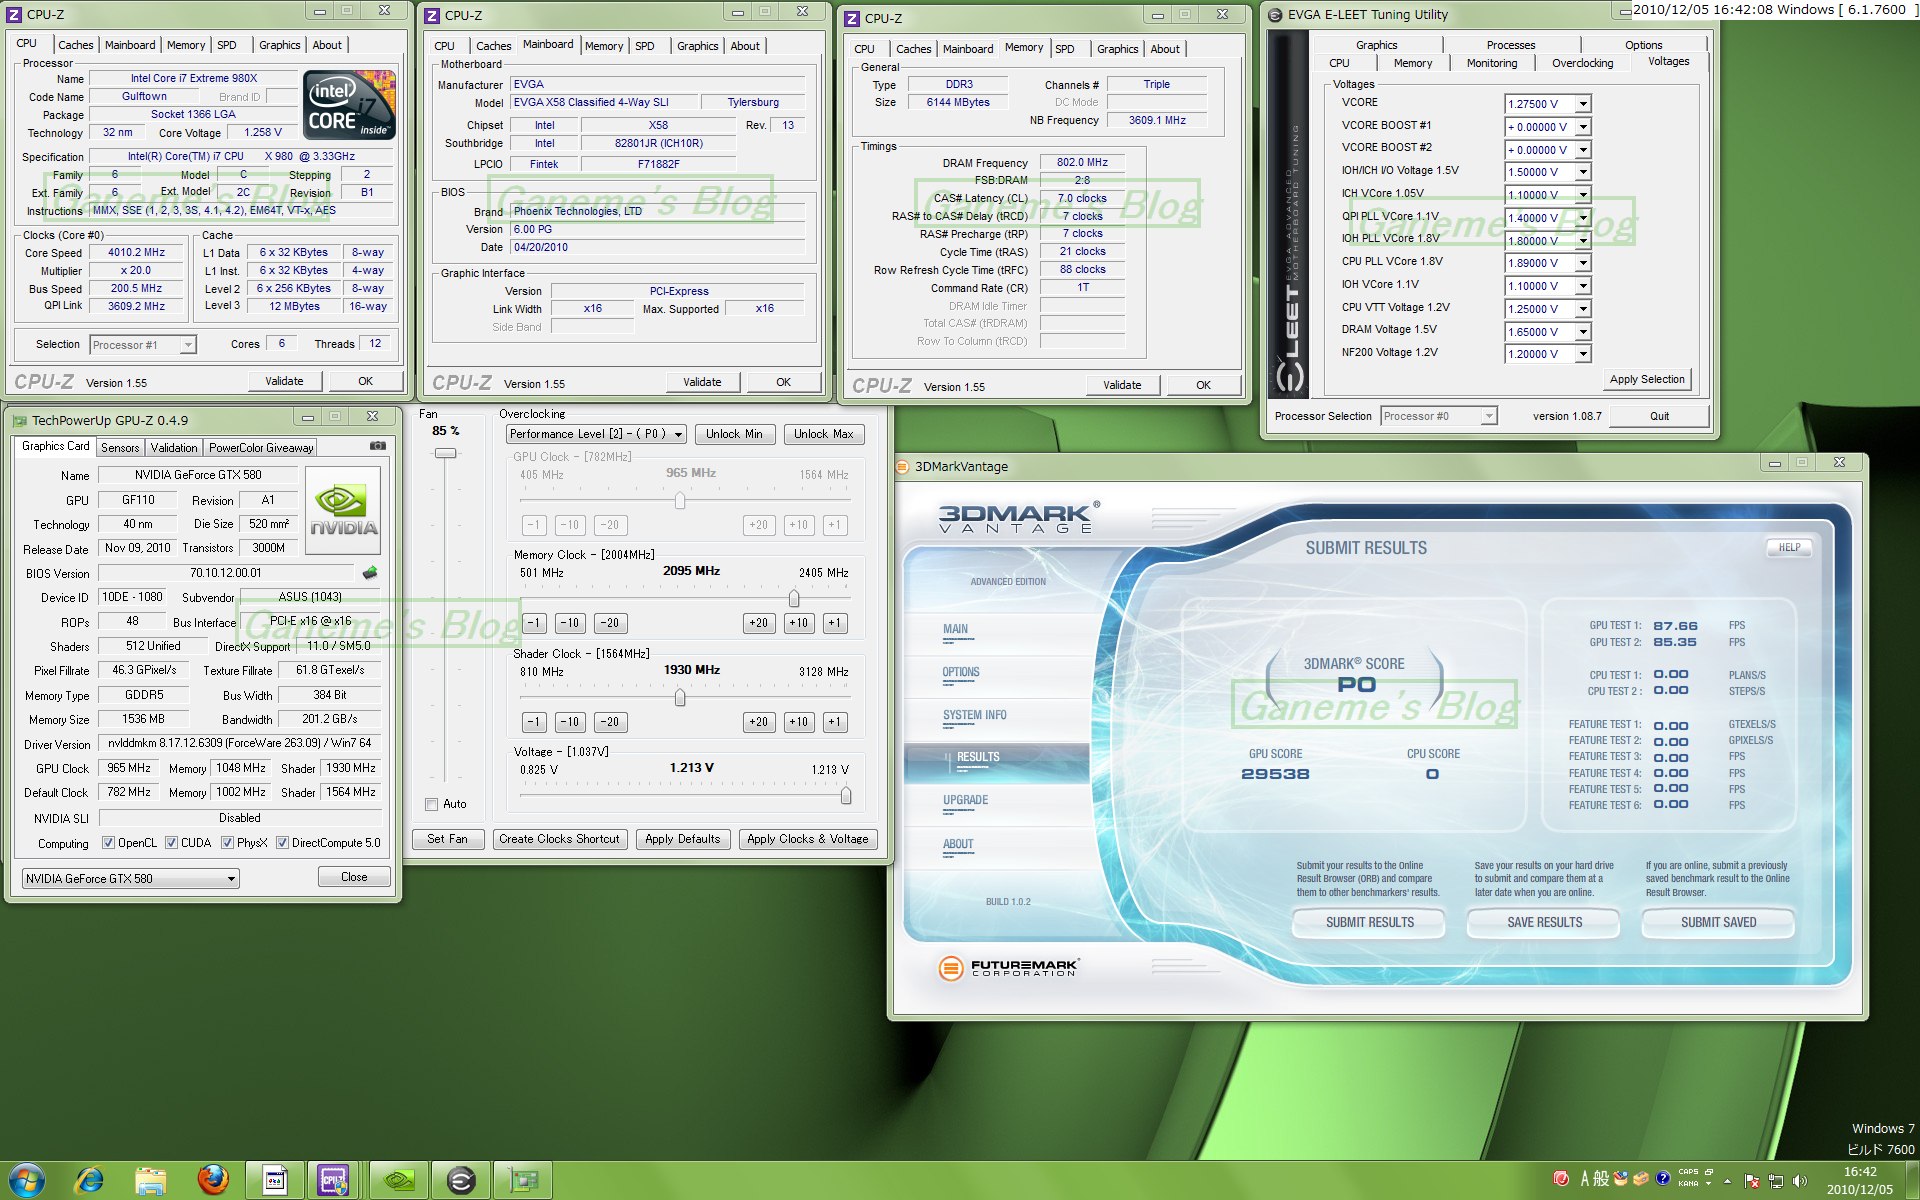This screenshot has width=1920, height=1200.
Task: Open the Overclocking tab in E-LEET
Action: tap(1582, 63)
